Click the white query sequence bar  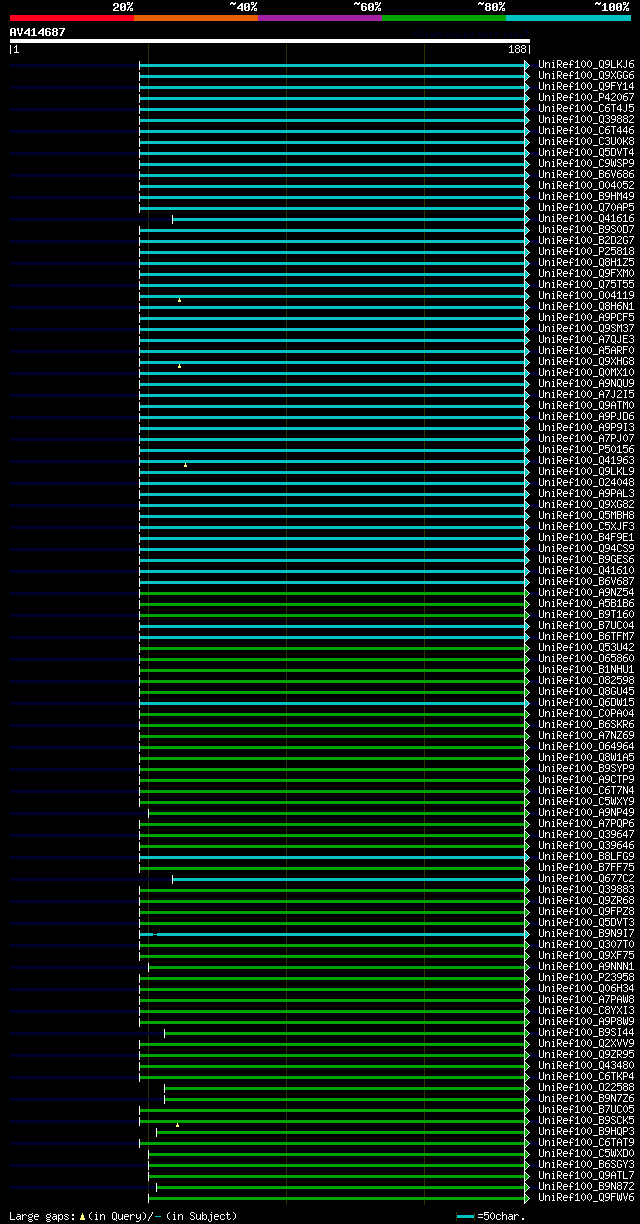click(269, 41)
